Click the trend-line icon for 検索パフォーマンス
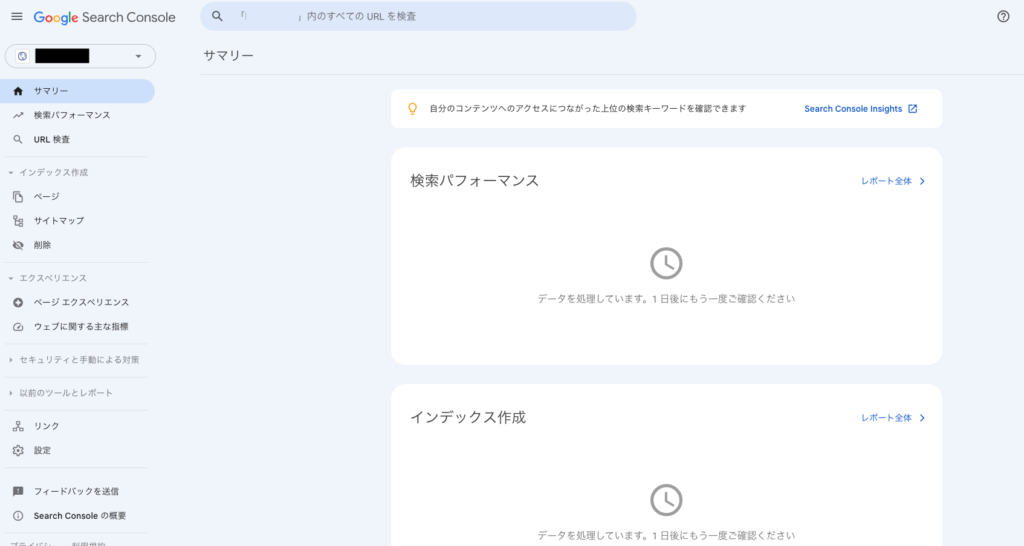The width and height of the screenshot is (1024, 546). pyautogui.click(x=18, y=116)
